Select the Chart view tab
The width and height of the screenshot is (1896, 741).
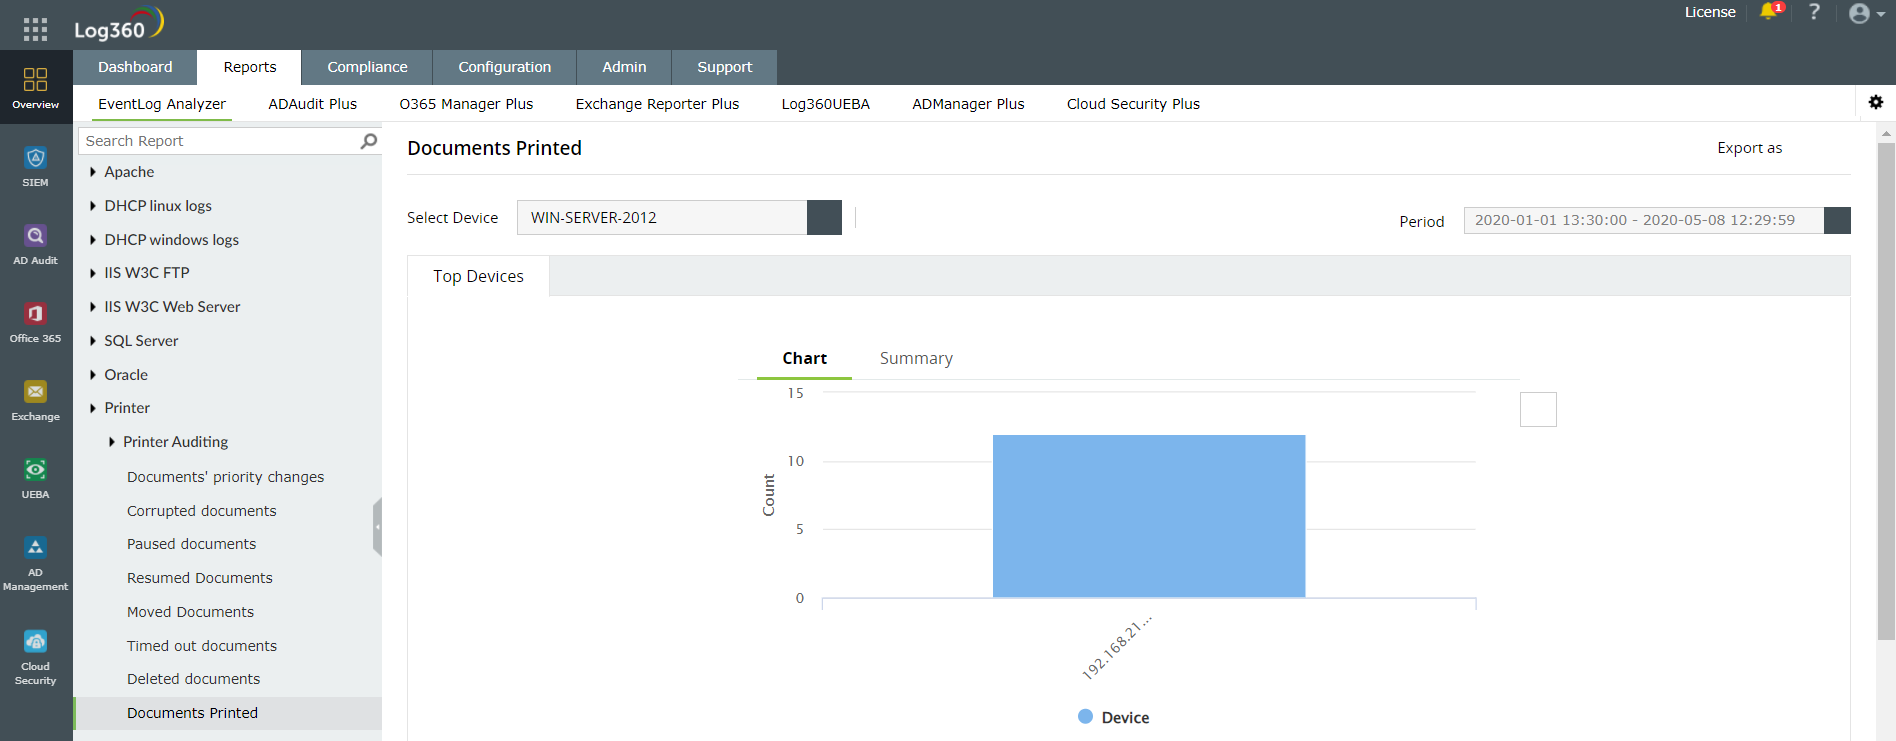point(804,358)
